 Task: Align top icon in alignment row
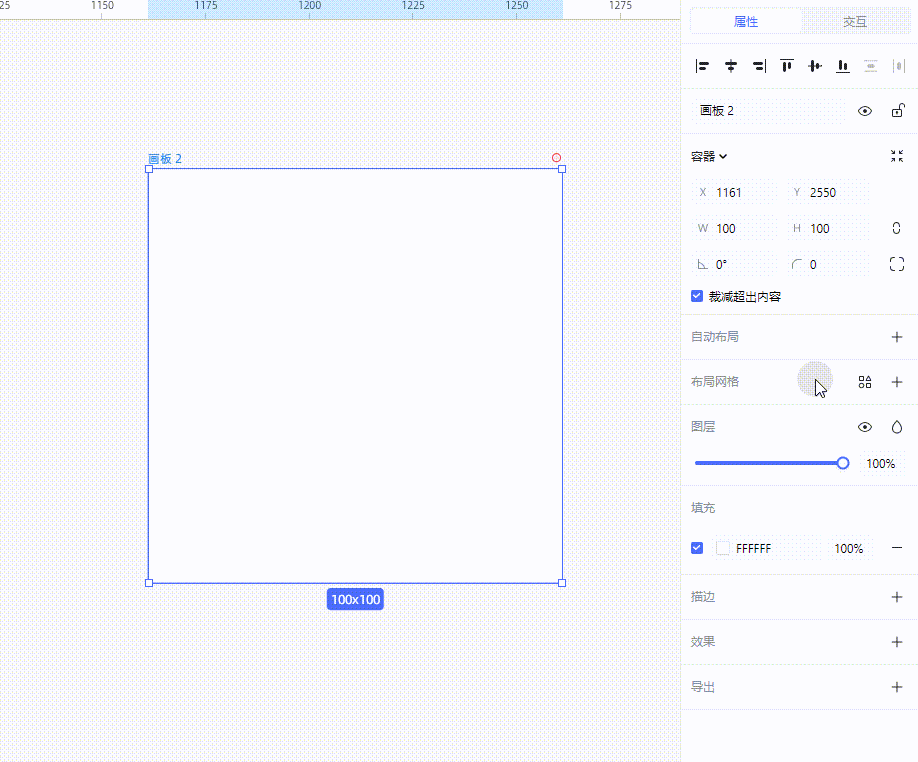point(787,66)
